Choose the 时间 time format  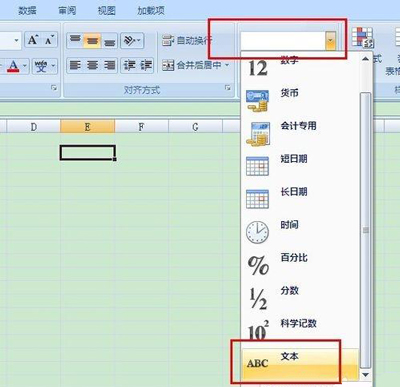click(x=300, y=231)
